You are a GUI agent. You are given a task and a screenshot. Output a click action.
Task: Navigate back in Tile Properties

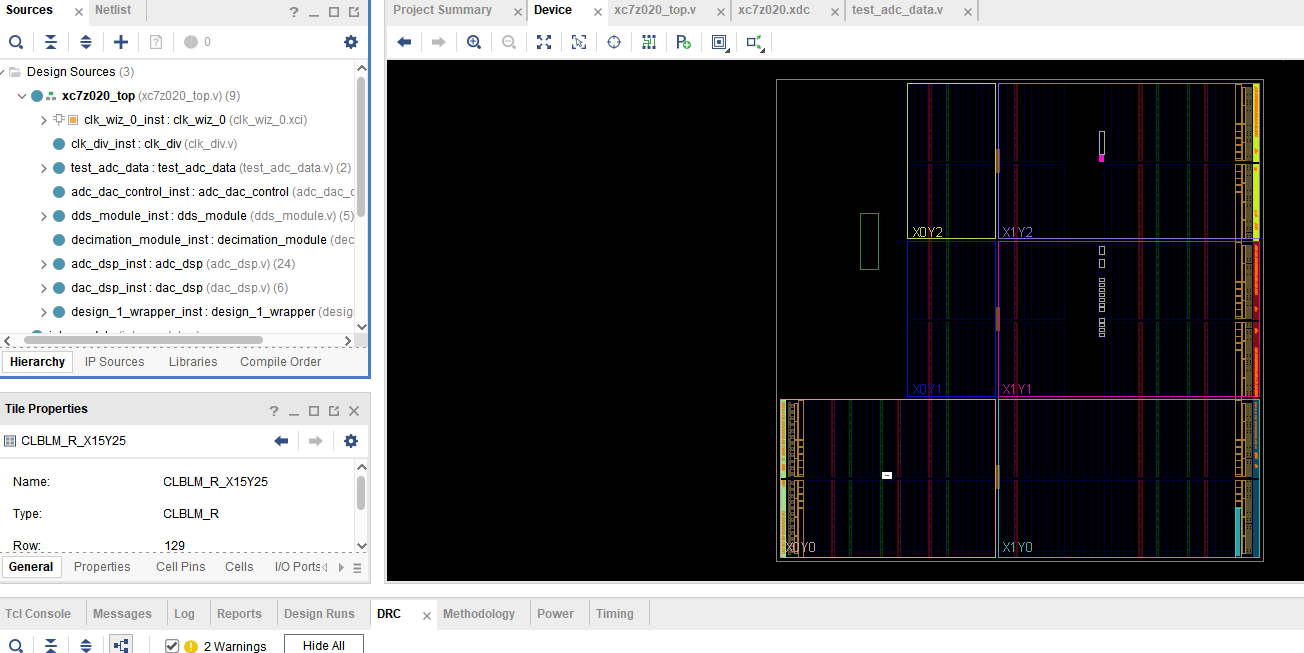coord(281,441)
